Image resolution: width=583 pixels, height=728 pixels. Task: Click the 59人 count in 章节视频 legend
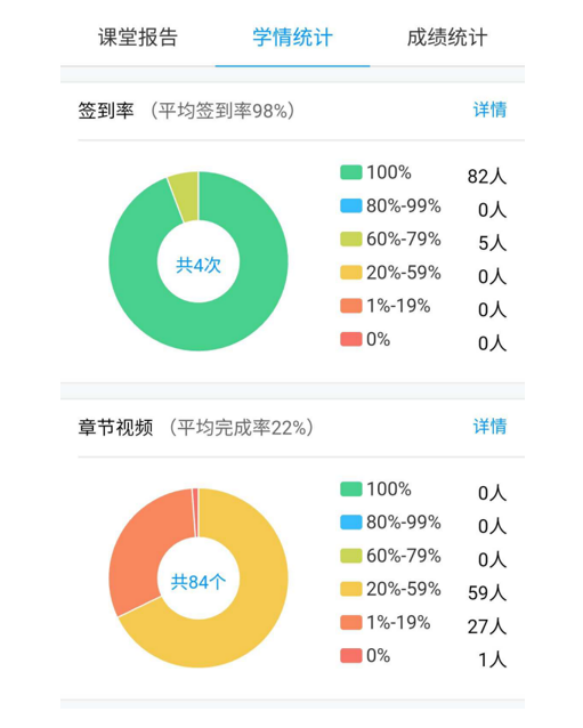486,593
